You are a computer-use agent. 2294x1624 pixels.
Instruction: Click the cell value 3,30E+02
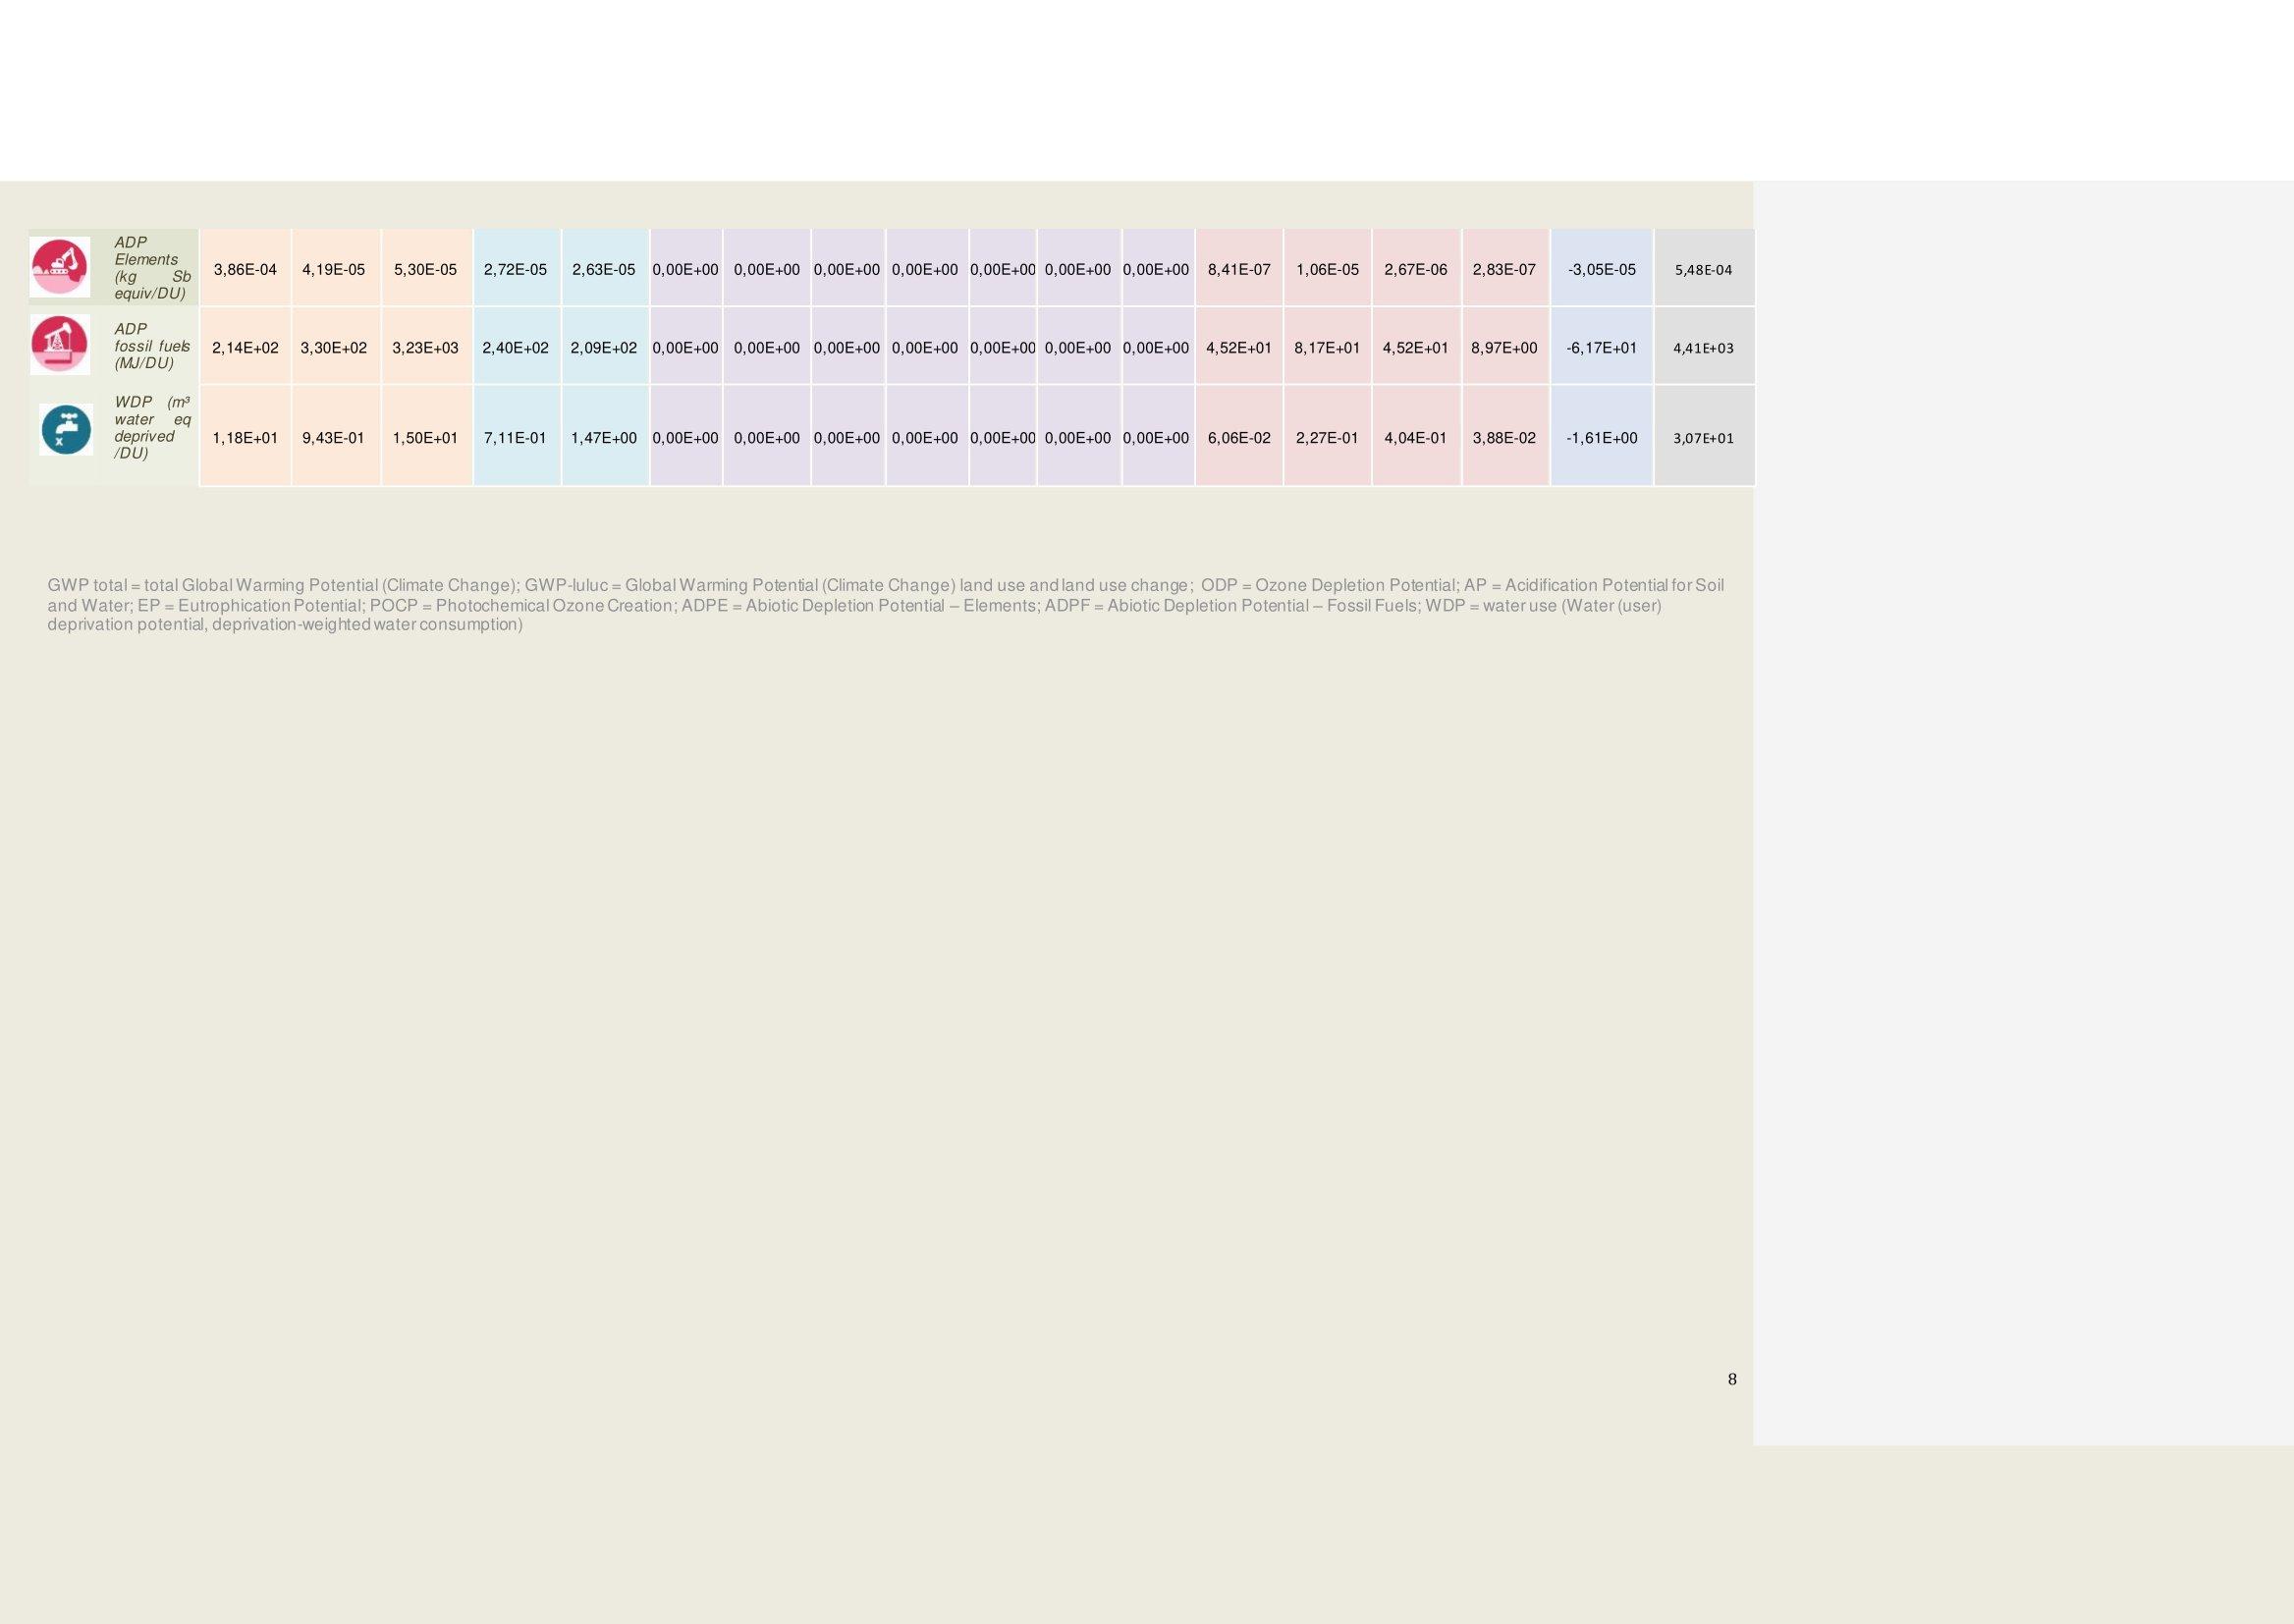coord(334,348)
